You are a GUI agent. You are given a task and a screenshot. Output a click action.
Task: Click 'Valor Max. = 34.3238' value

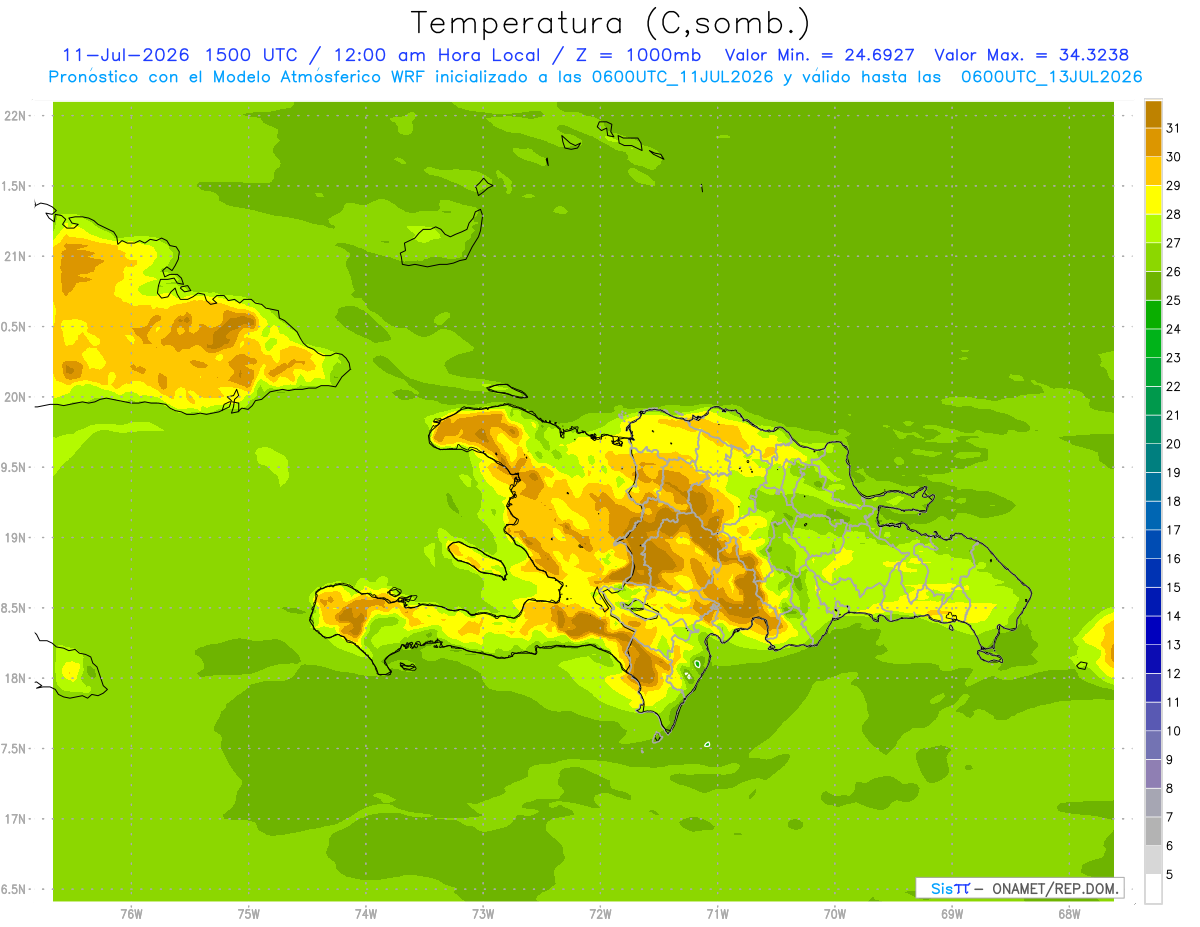(1031, 55)
